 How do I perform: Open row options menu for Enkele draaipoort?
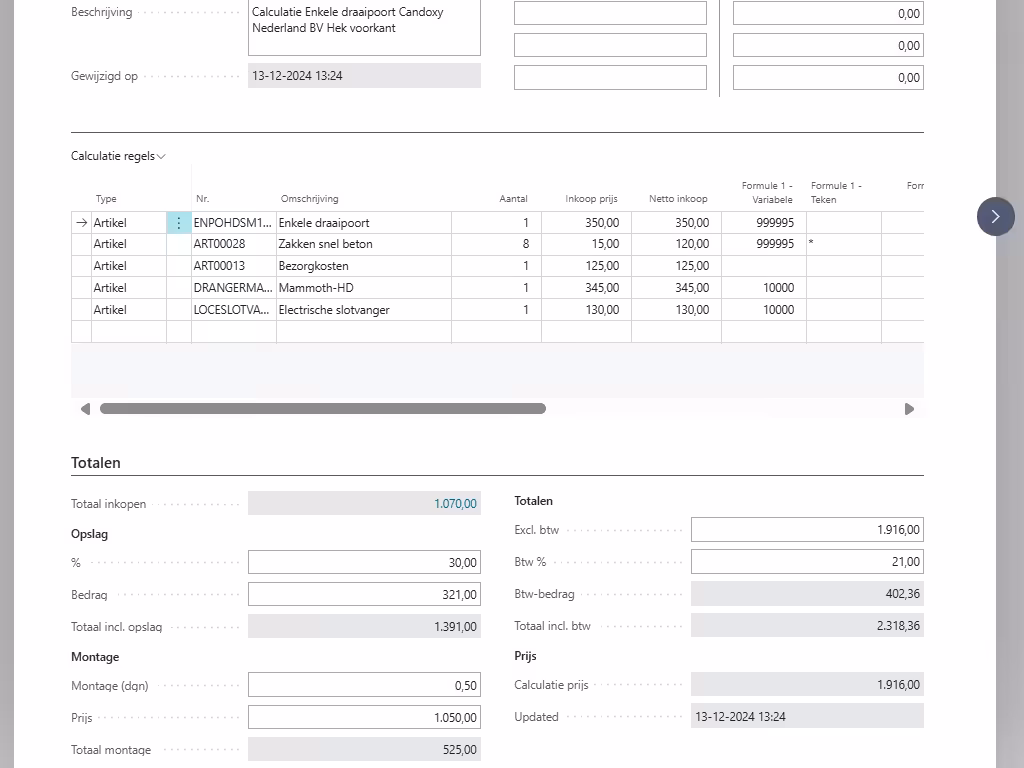tap(179, 223)
